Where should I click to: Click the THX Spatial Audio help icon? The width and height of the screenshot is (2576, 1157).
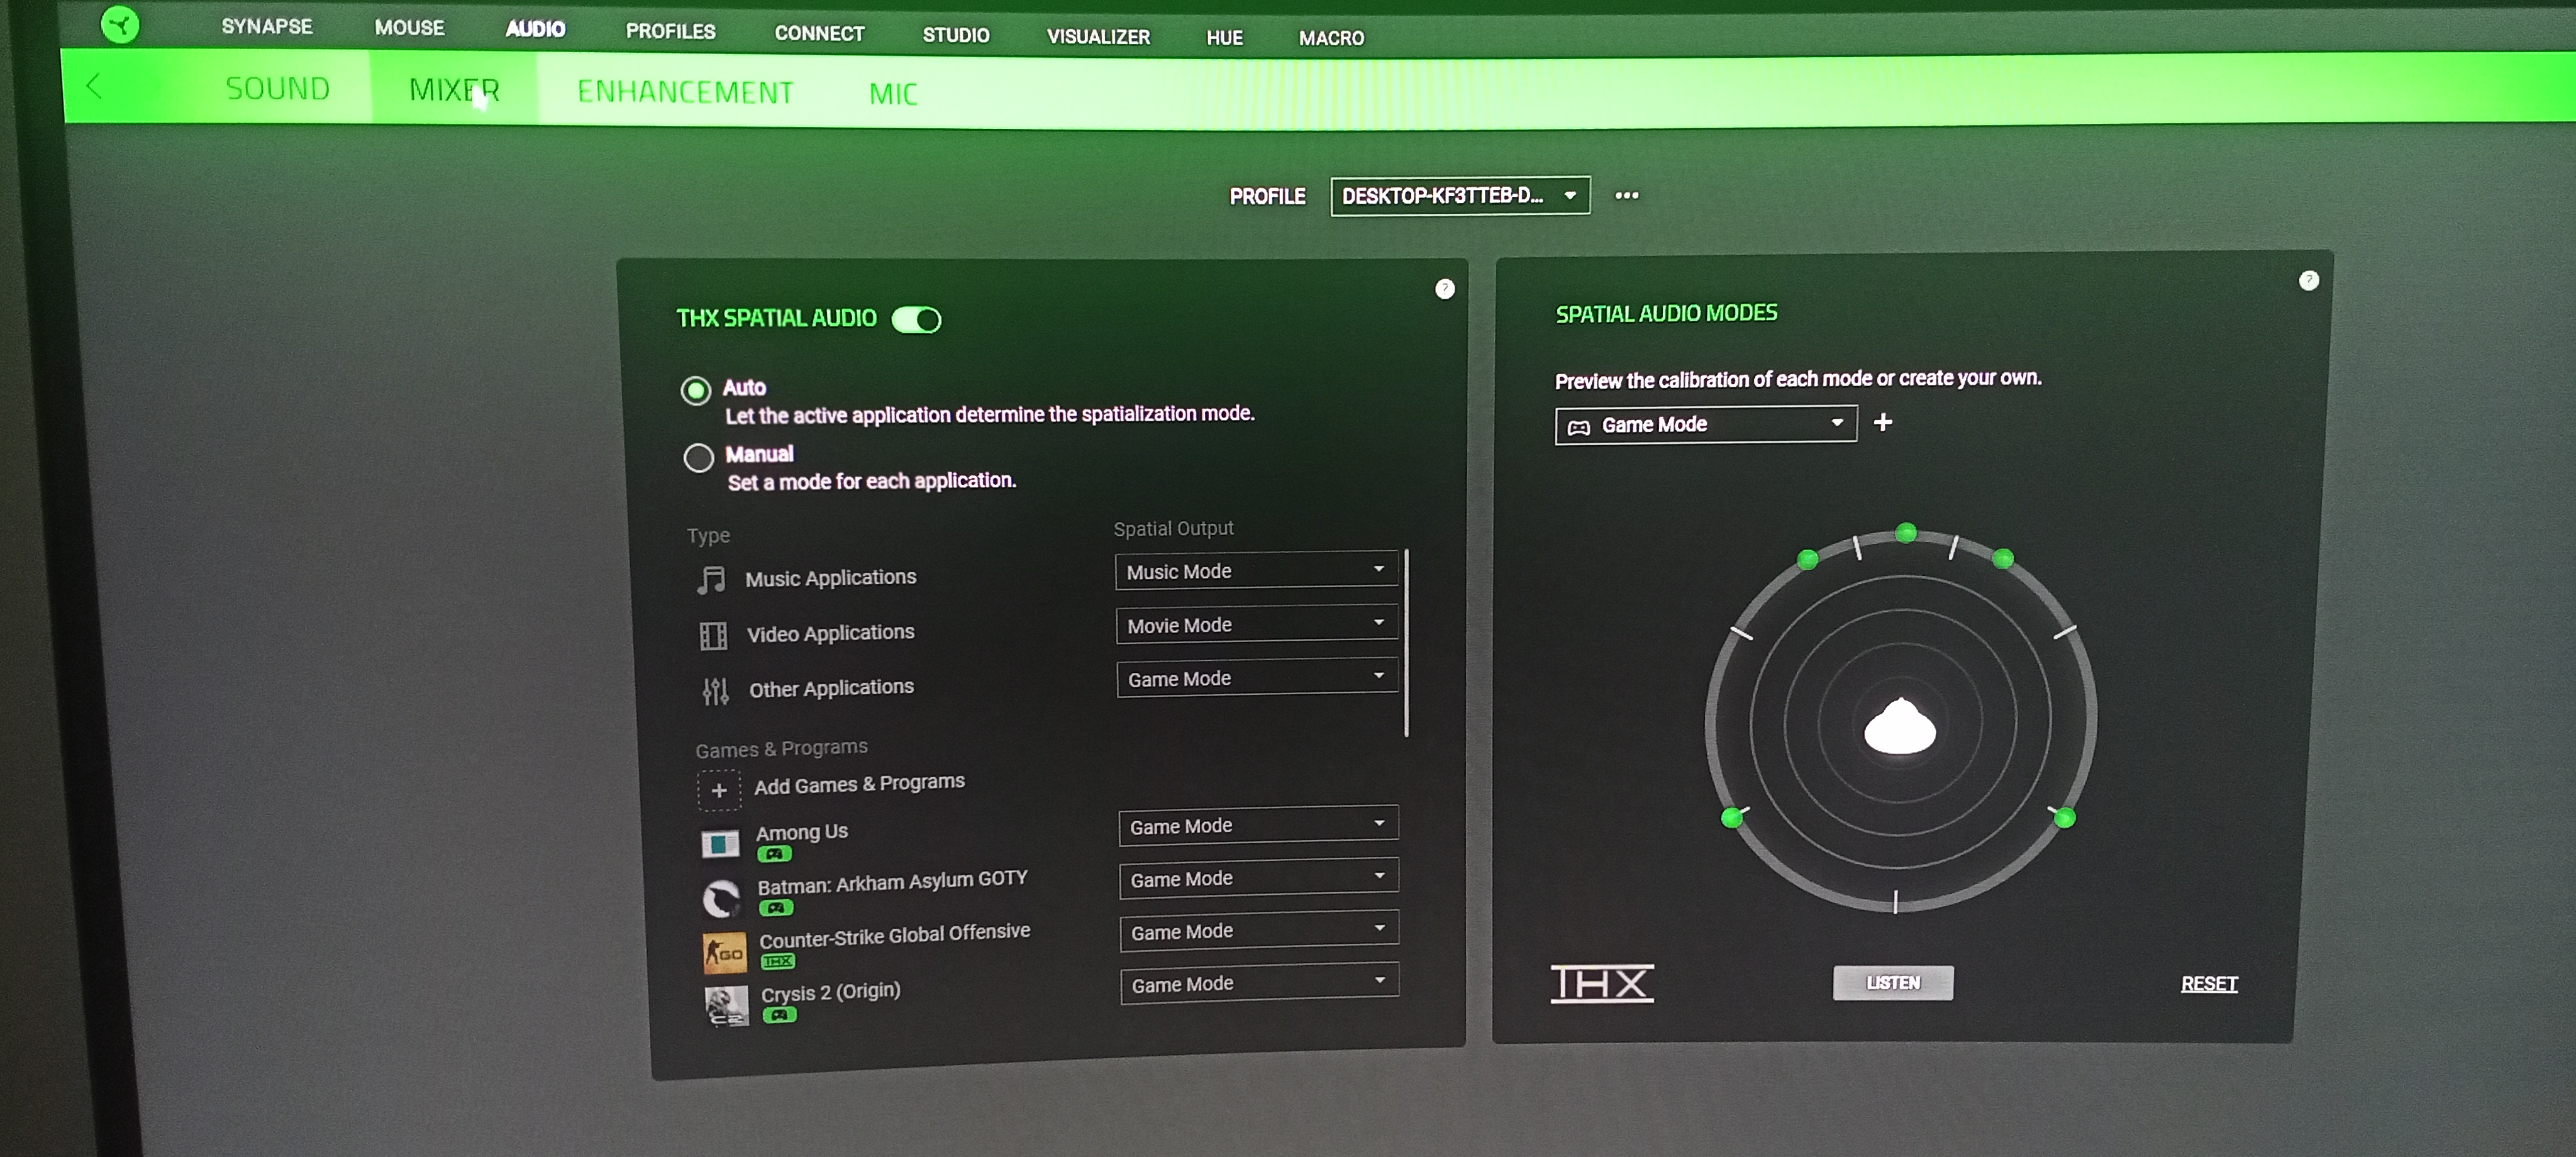(1444, 289)
